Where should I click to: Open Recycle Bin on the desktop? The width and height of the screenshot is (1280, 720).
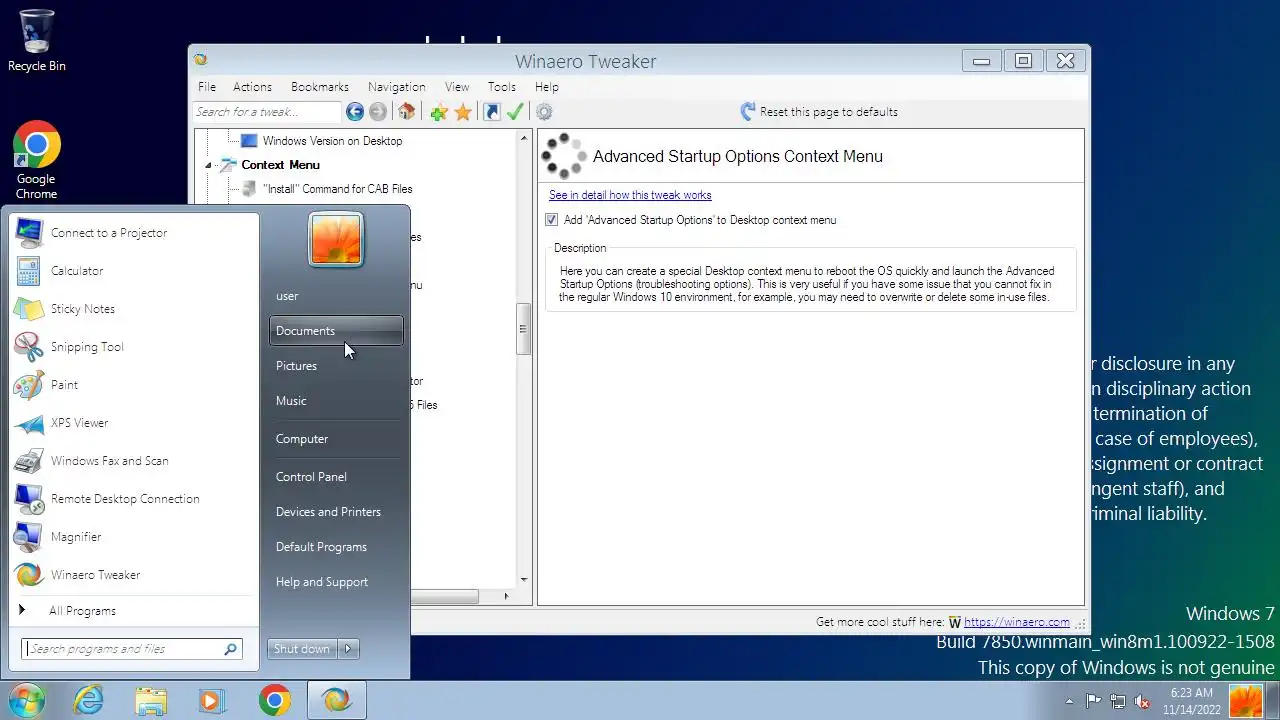36,41
